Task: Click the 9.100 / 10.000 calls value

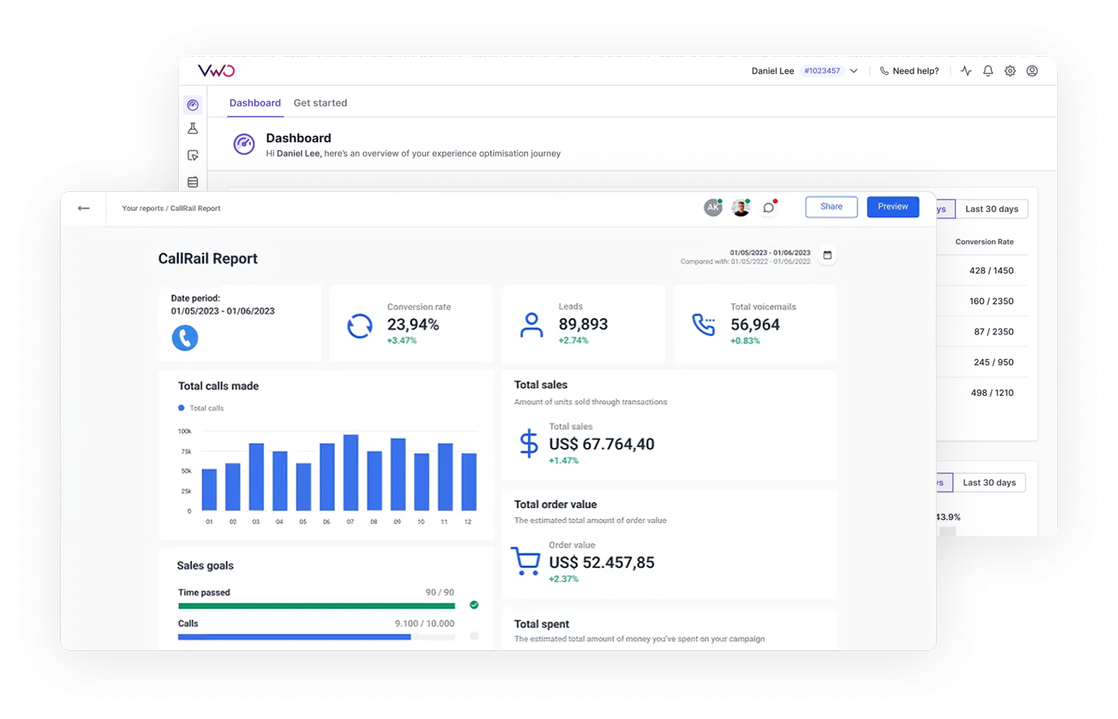Action: (x=424, y=623)
